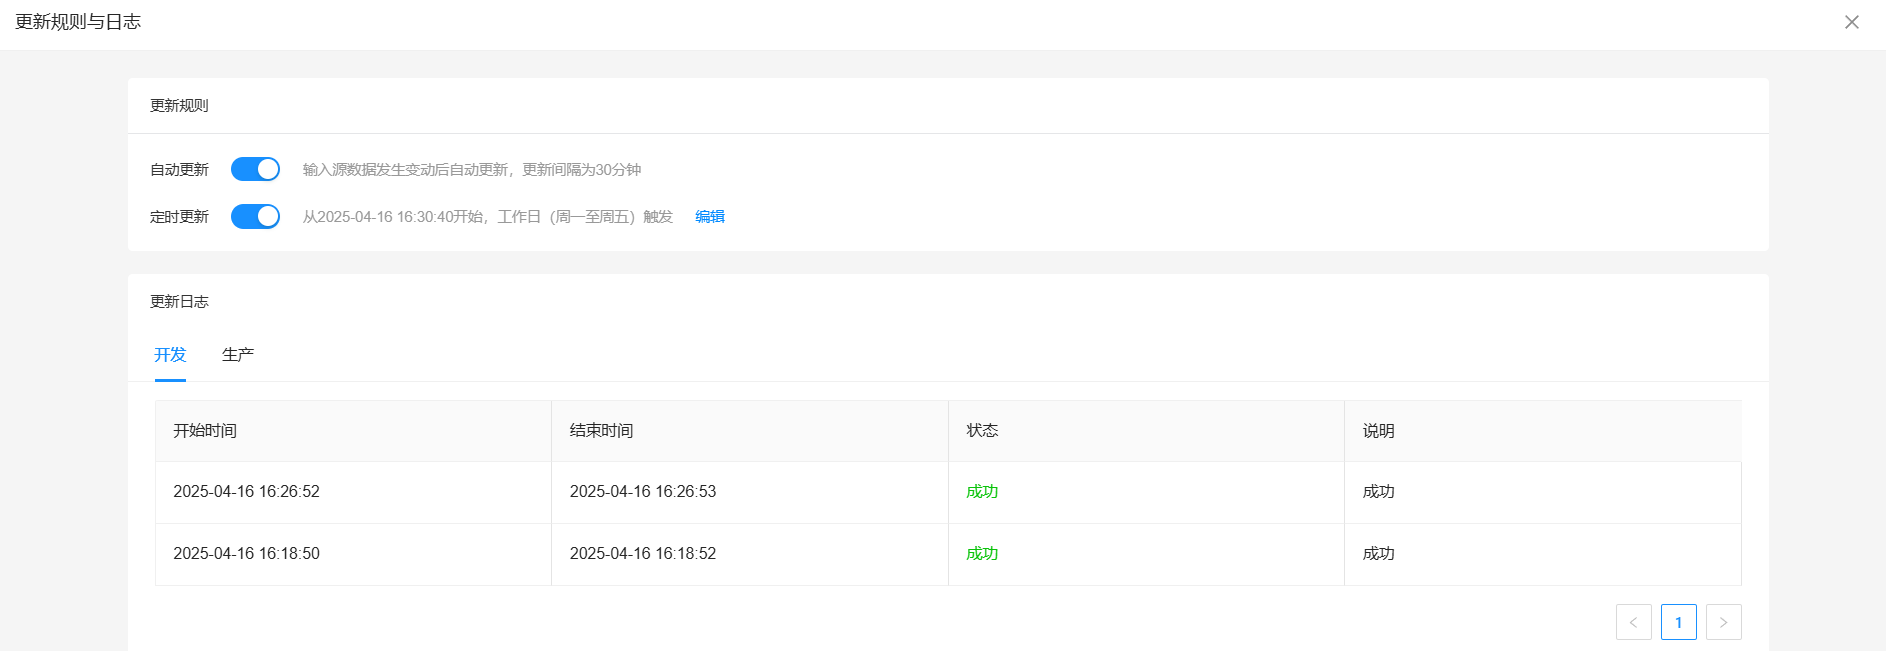Image resolution: width=1886 pixels, height=651 pixels.
Task: Disable the 自动更新 switch
Action: [x=255, y=169]
